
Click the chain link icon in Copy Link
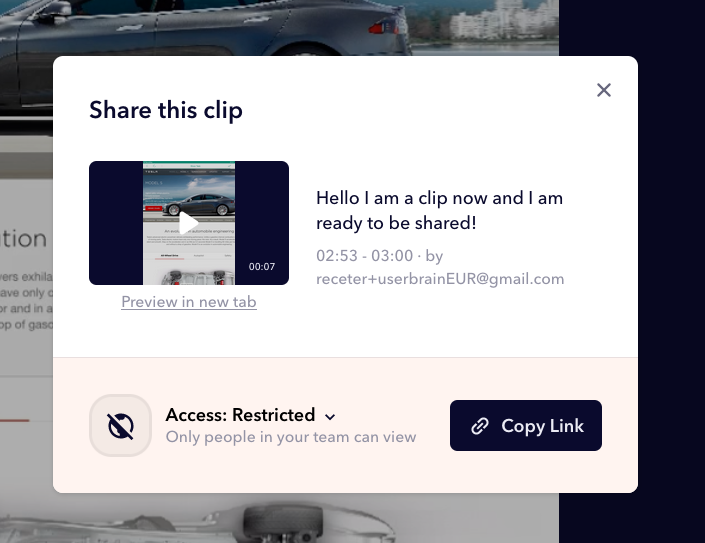(x=479, y=426)
